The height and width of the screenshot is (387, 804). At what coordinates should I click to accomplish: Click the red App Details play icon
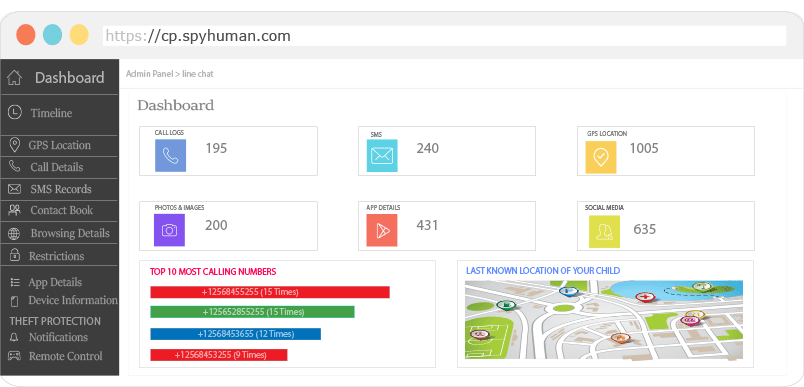[382, 230]
